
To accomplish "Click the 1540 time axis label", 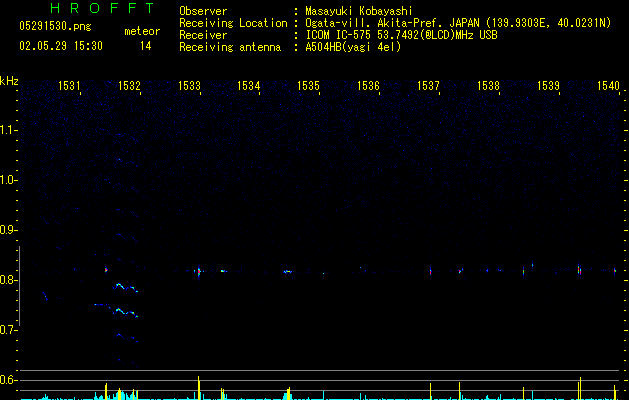I will point(608,86).
